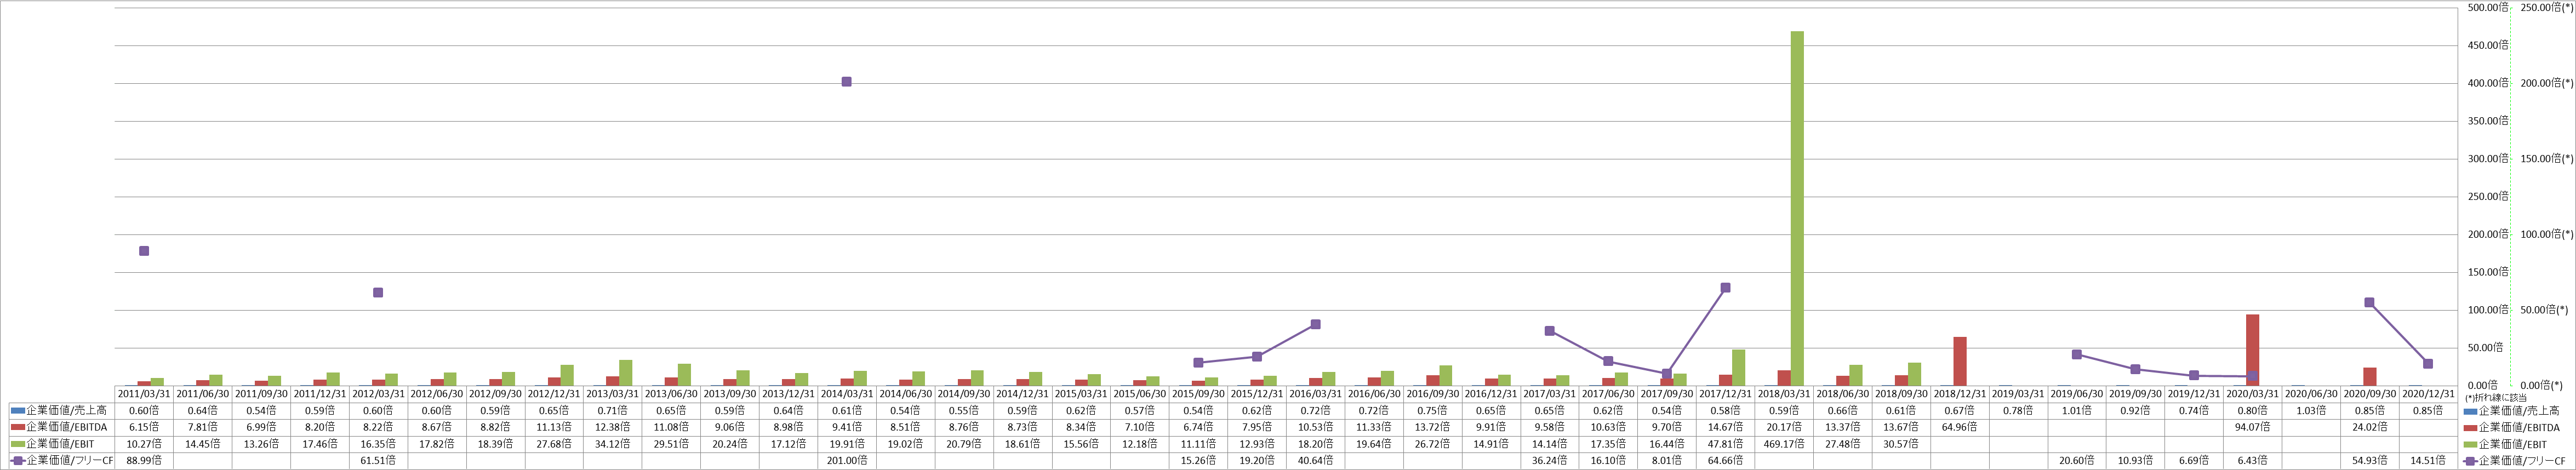Click the cell showing 14.51倍
This screenshot has height=470, width=2576.
2428,461
